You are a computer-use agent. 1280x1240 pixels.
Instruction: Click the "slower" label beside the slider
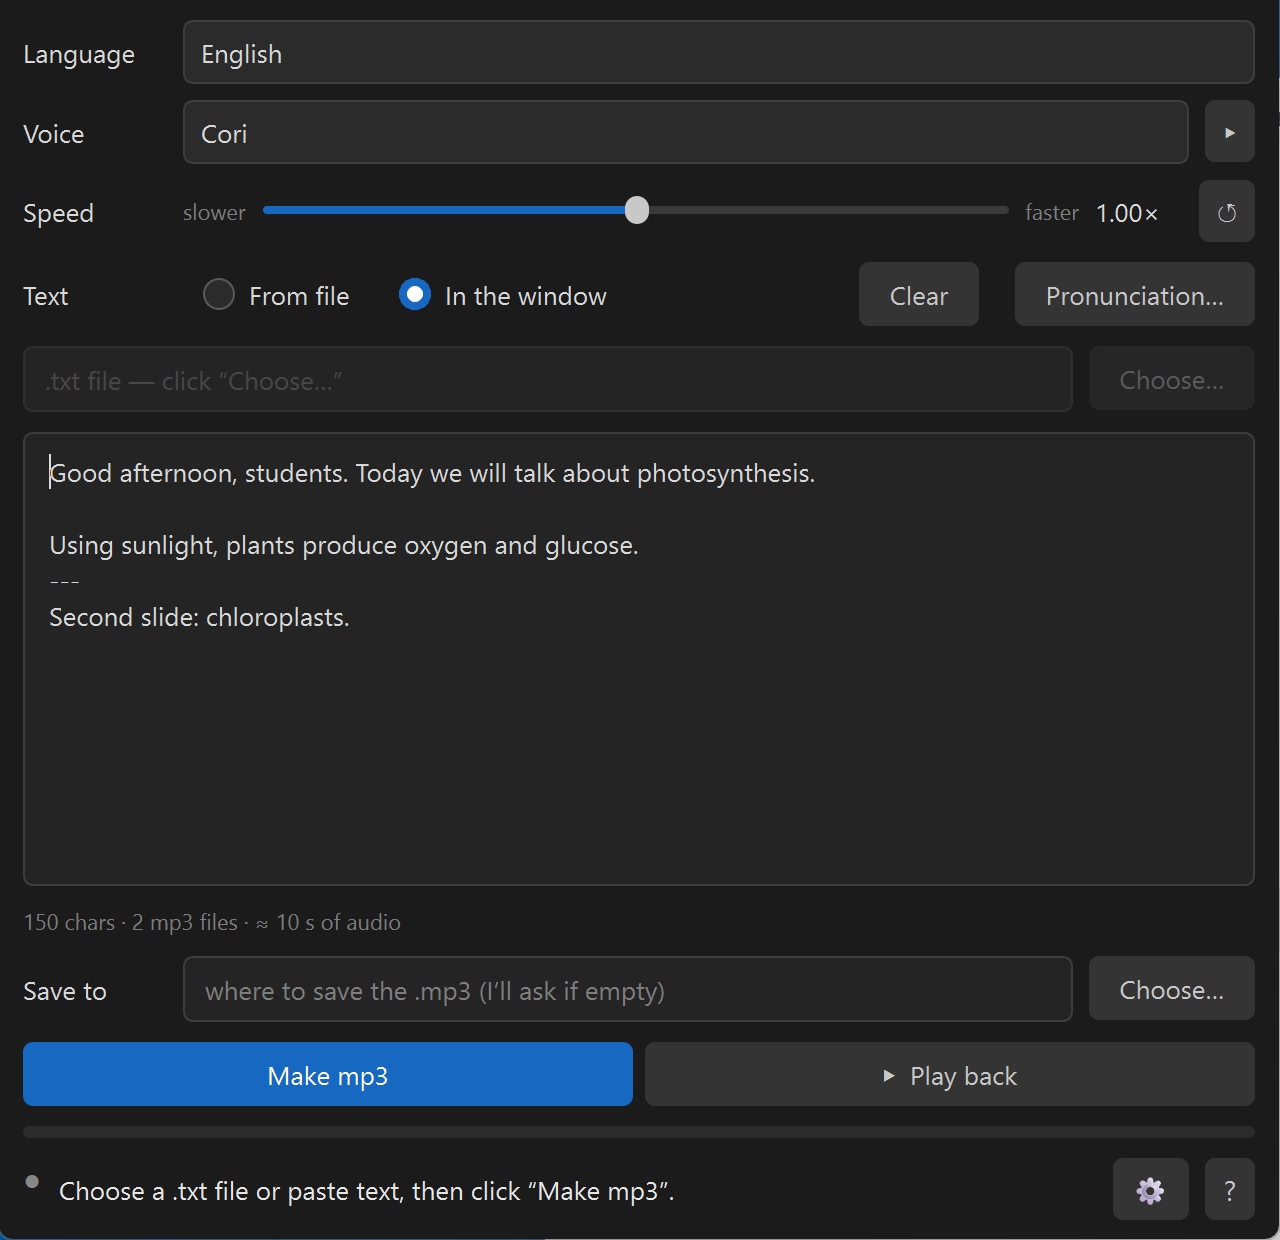point(214,212)
